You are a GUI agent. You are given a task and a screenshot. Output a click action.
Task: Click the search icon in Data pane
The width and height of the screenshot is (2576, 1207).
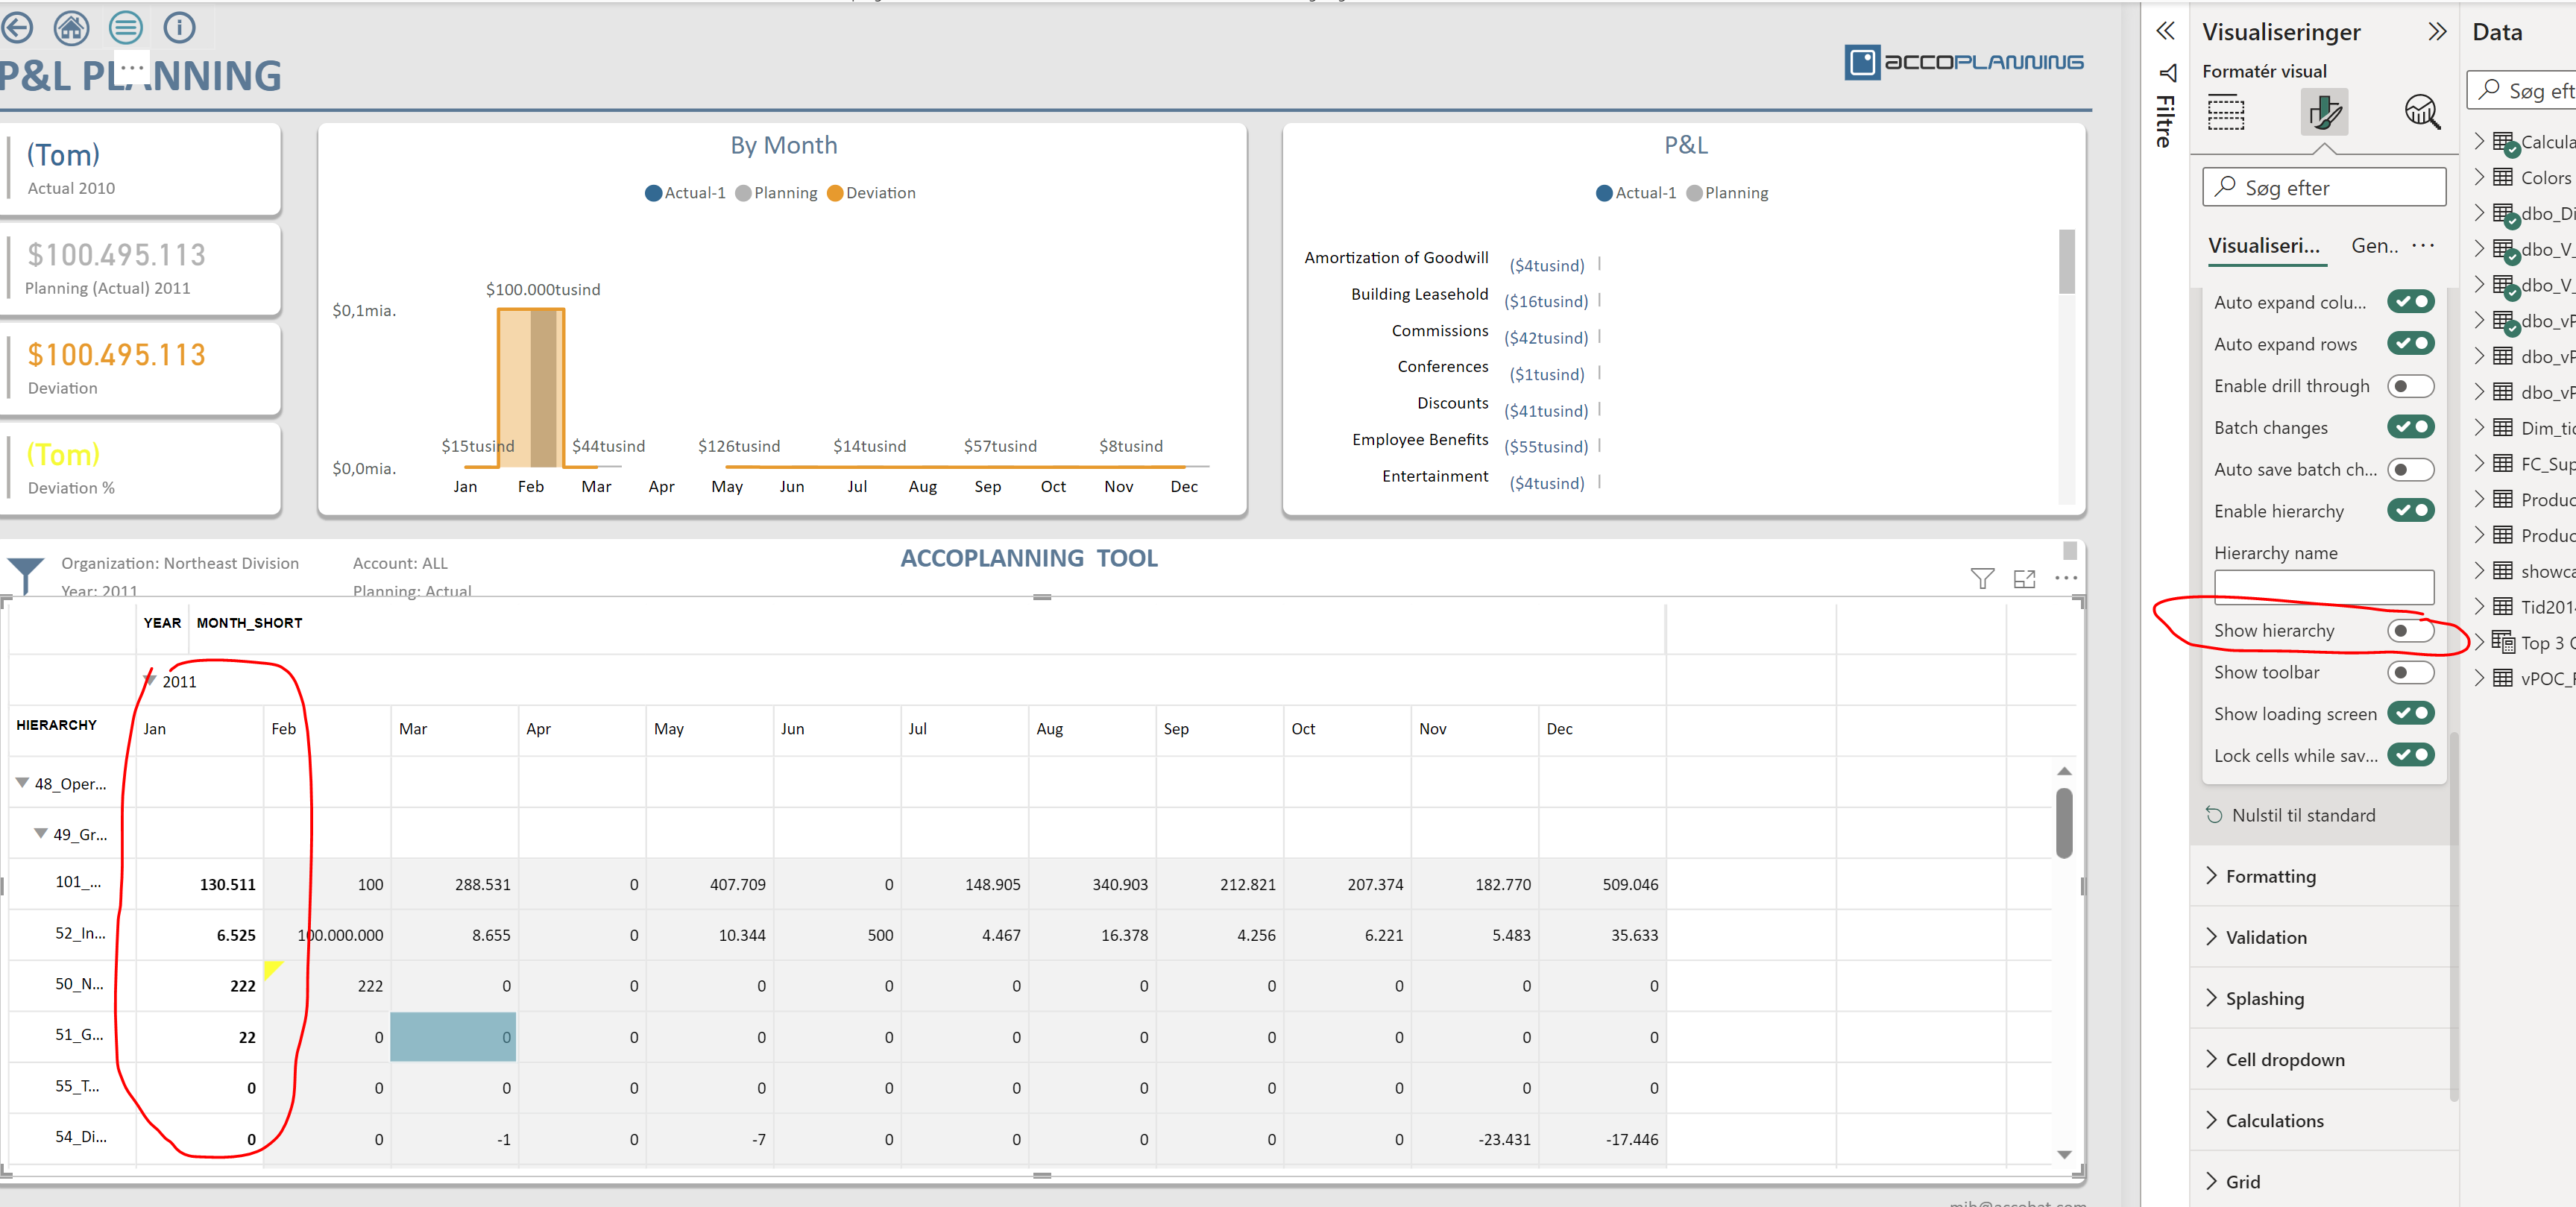click(2489, 90)
